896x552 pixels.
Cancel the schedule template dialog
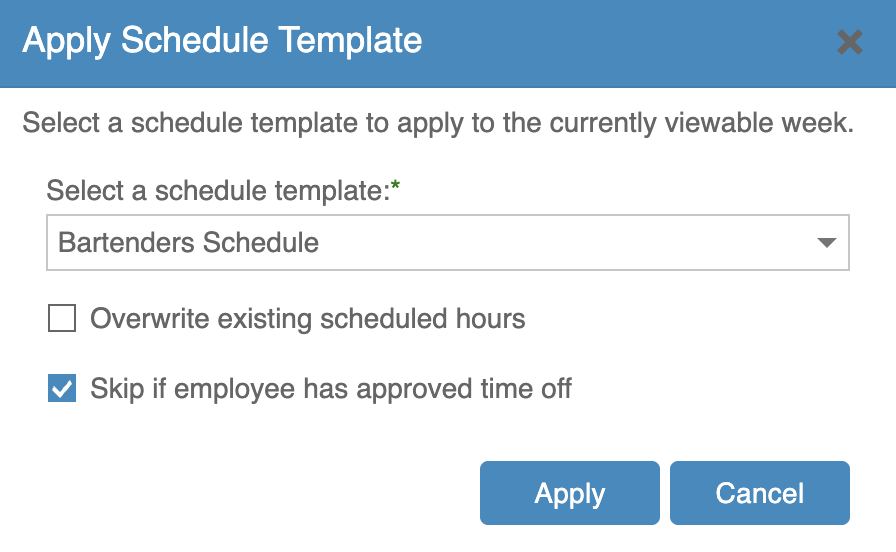[759, 493]
